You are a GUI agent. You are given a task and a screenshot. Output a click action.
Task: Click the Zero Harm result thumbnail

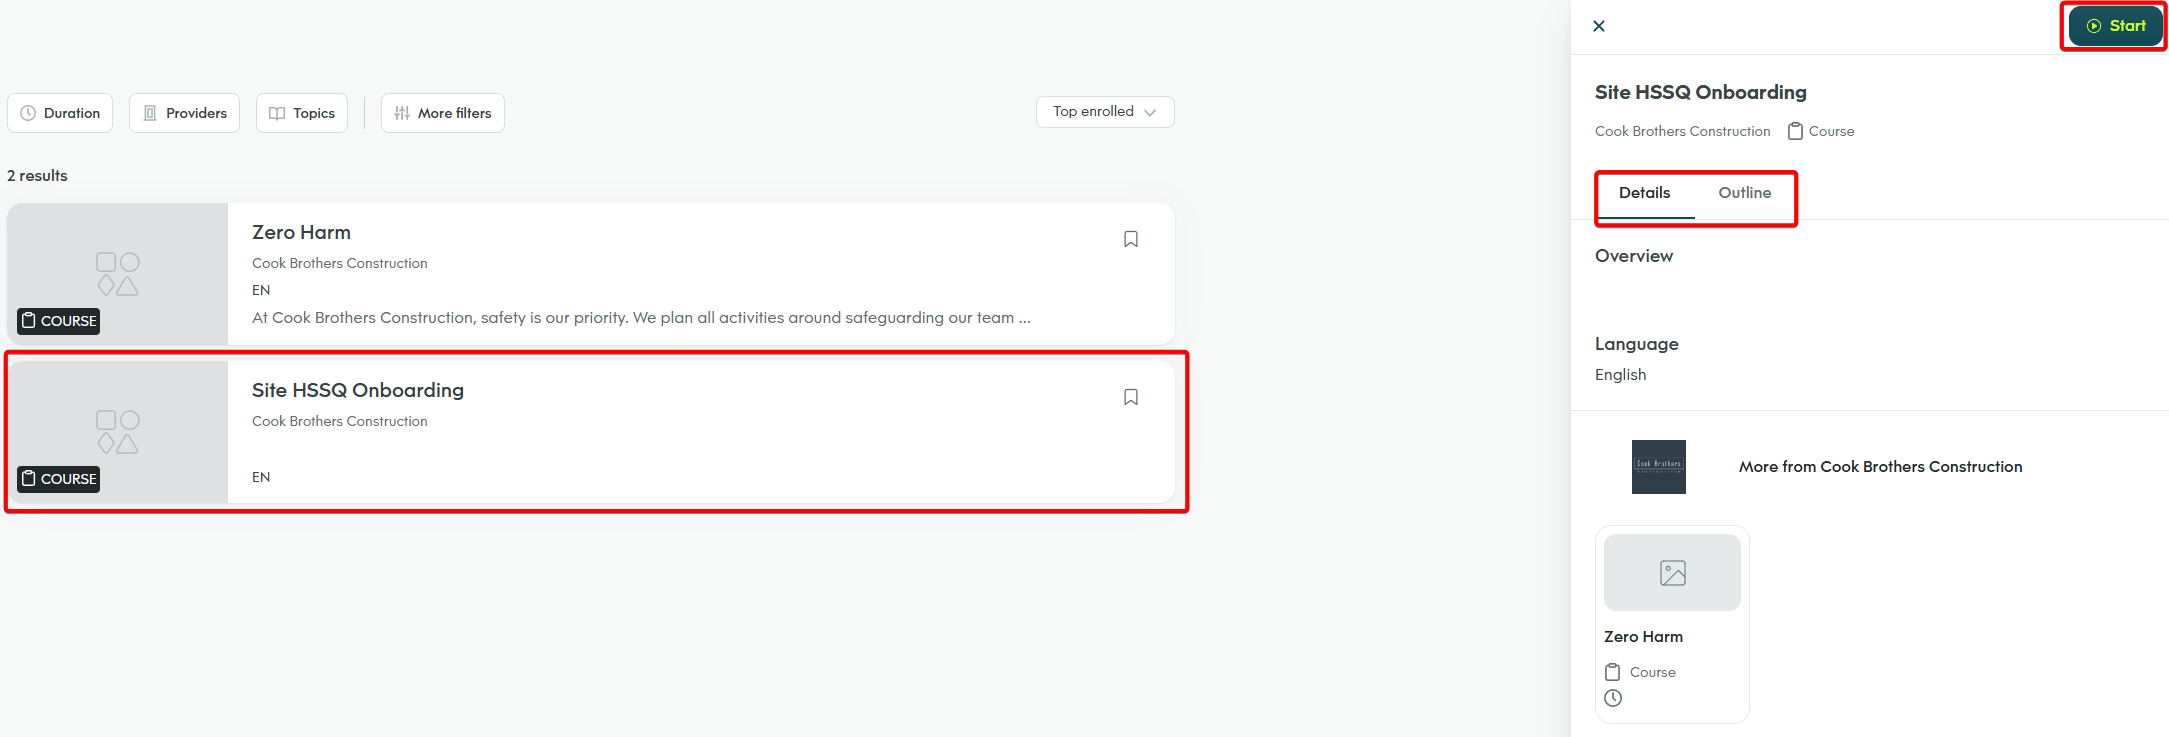point(118,274)
